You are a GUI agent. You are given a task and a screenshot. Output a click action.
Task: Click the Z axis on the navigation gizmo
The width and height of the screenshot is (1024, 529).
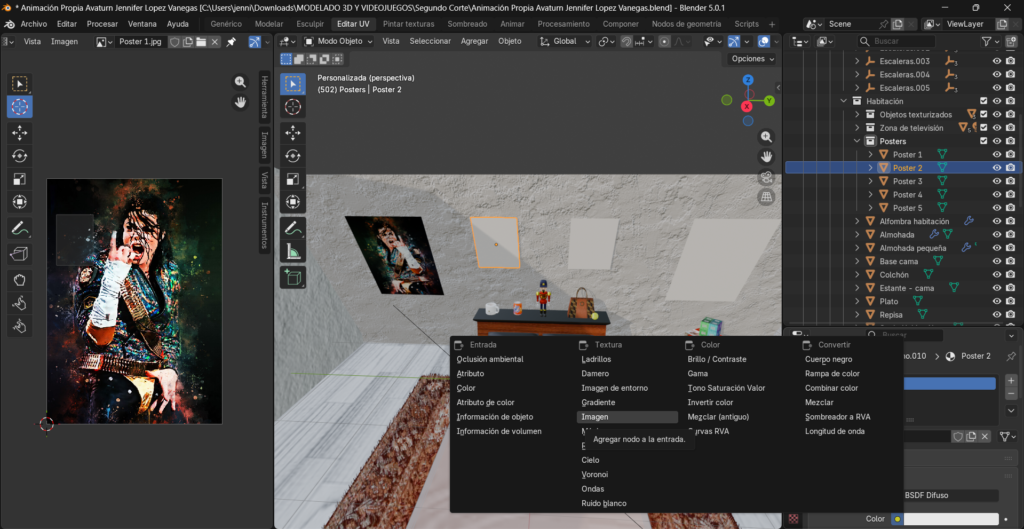748,80
